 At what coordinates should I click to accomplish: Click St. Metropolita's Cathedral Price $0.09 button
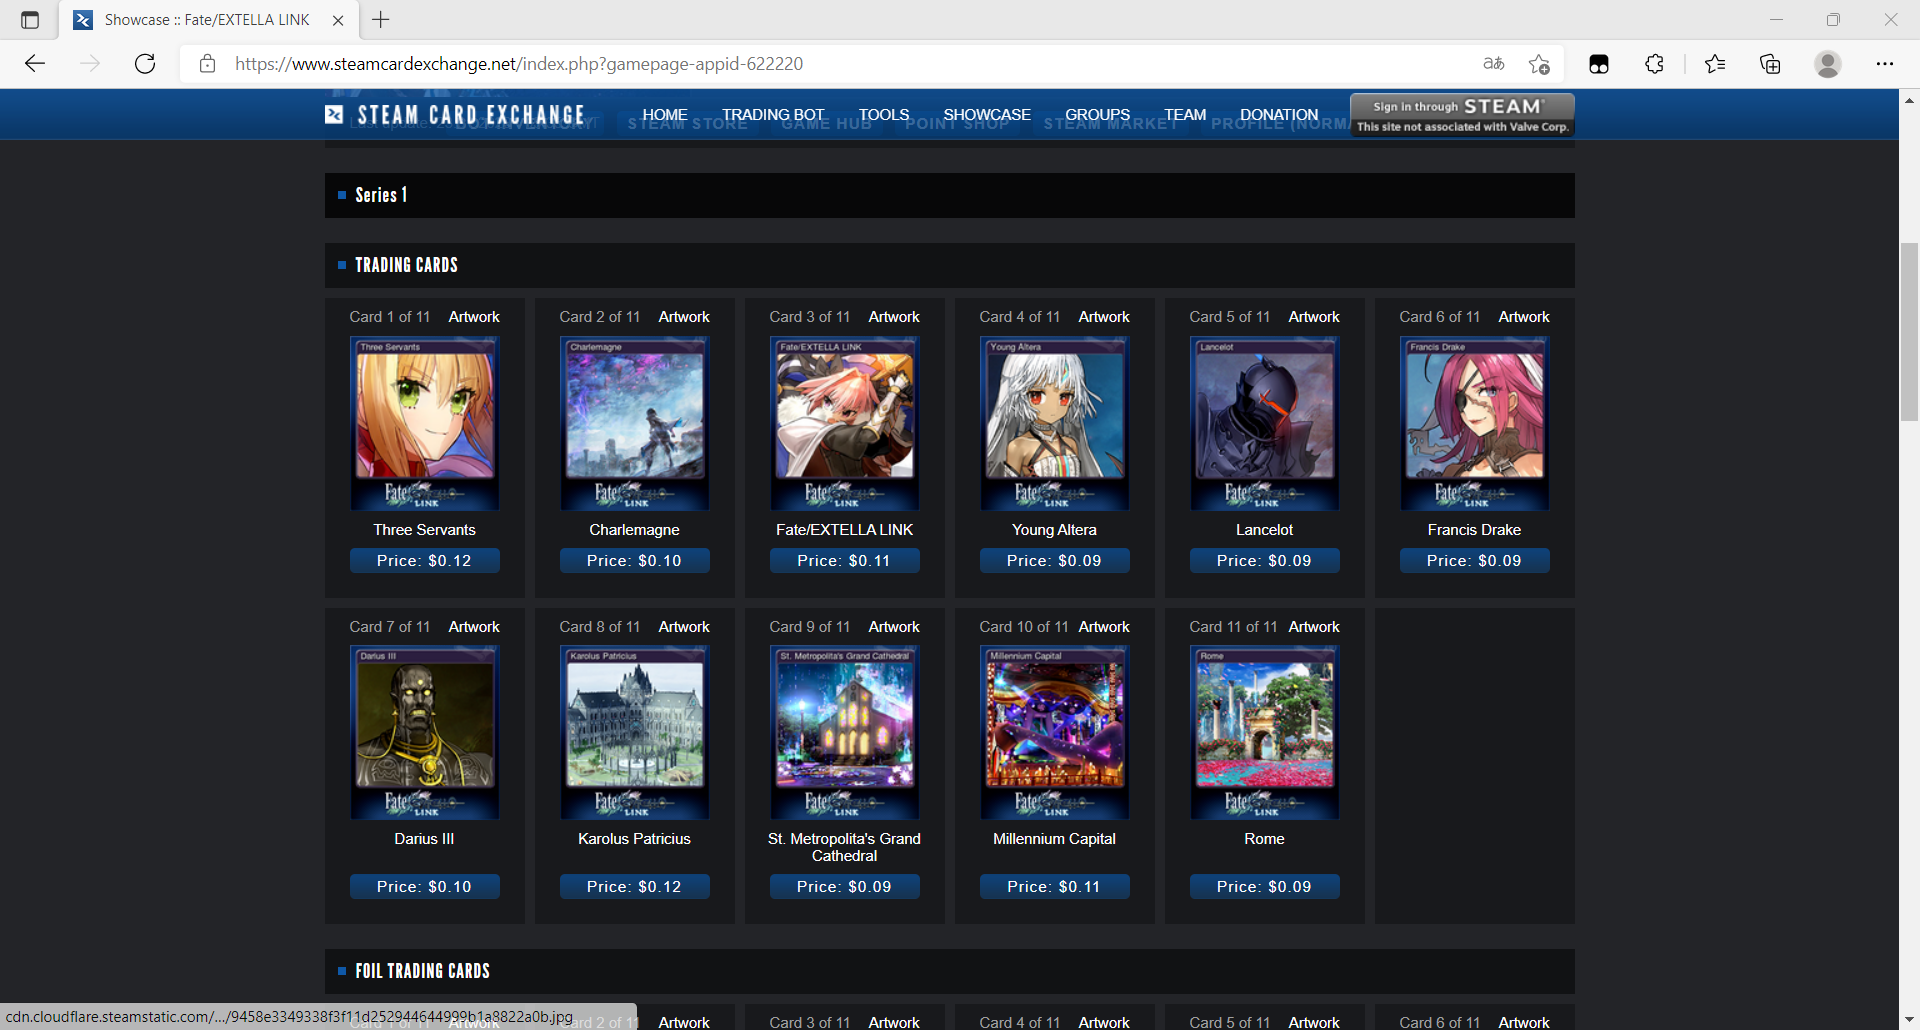point(845,887)
